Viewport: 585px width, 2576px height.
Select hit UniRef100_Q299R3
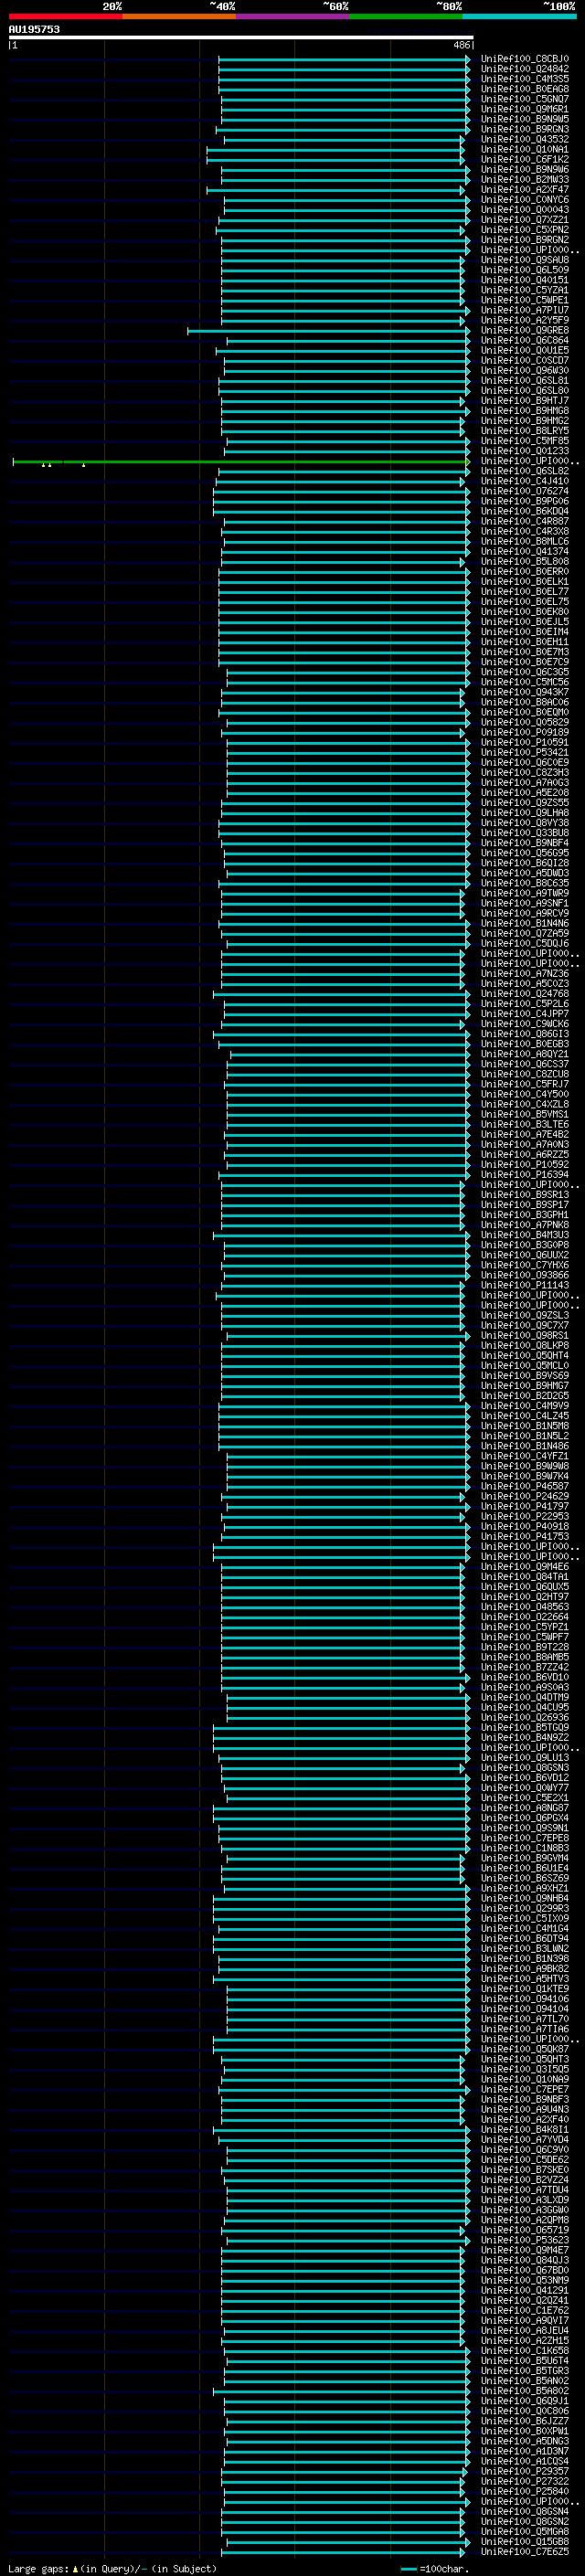[x=525, y=1908]
